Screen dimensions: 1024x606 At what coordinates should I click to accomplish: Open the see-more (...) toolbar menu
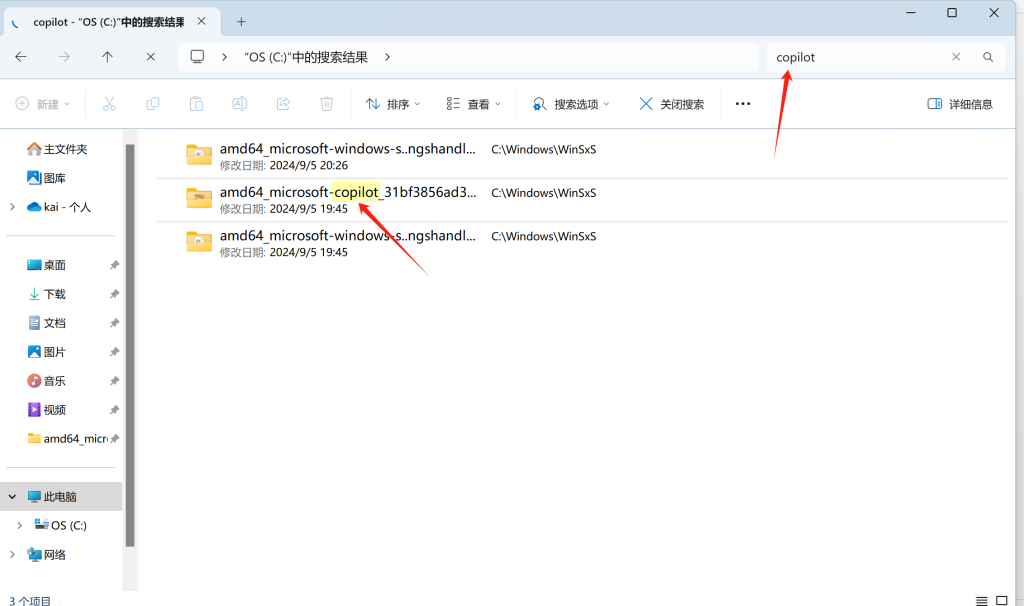click(x=742, y=103)
